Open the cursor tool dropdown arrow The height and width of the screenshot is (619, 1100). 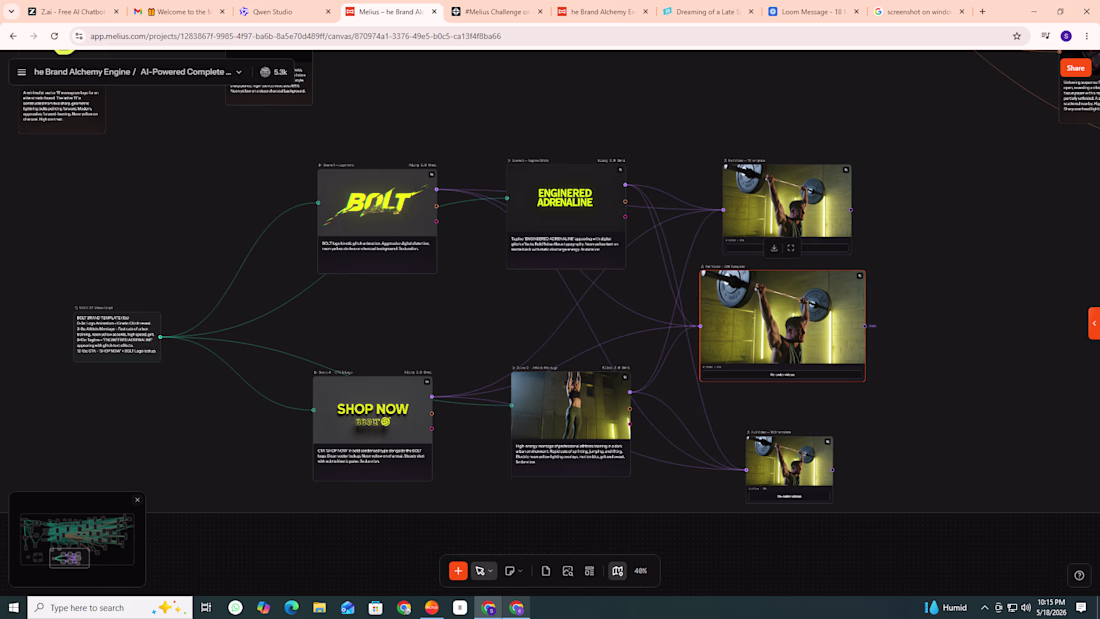(490, 571)
